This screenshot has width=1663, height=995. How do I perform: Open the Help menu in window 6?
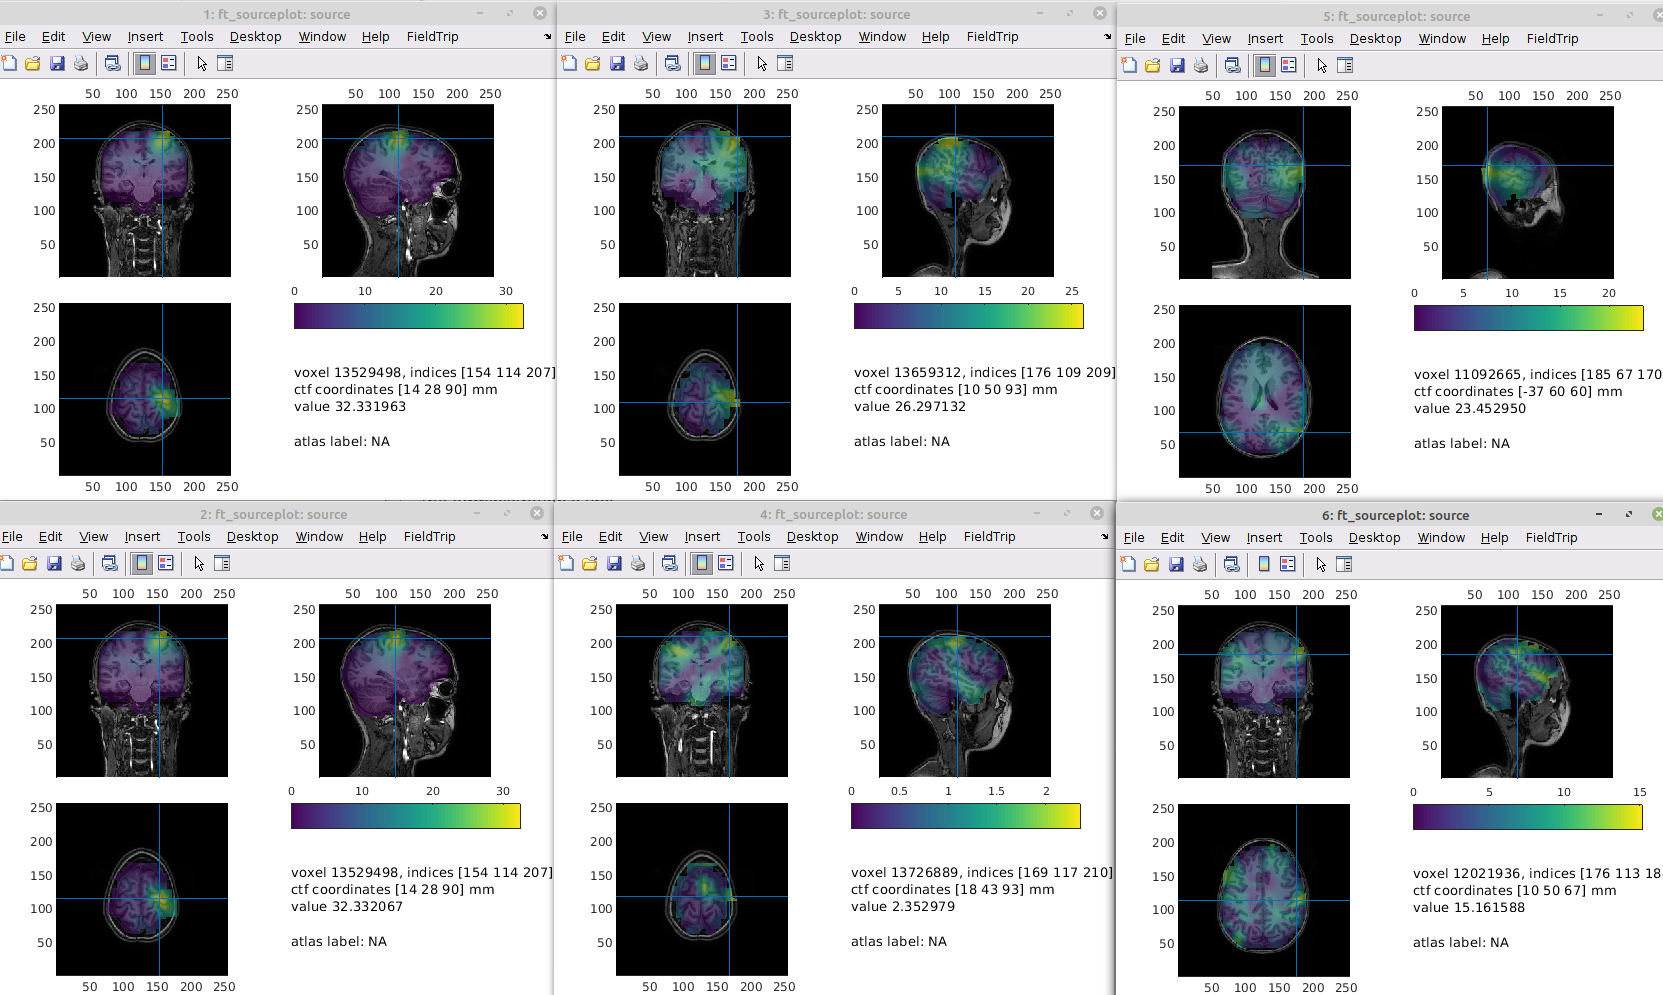pos(1494,538)
